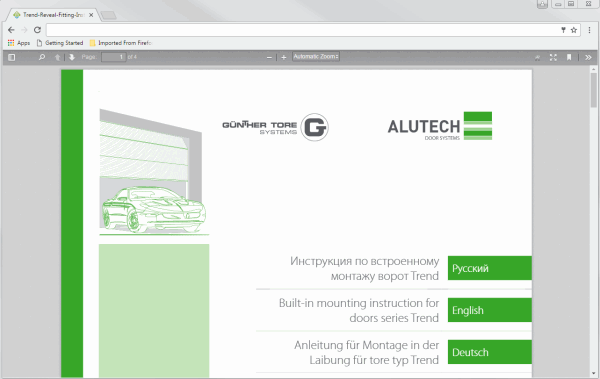Click the vertical scrollbar thumb
This screenshot has width=600, height=379.
point(593,90)
